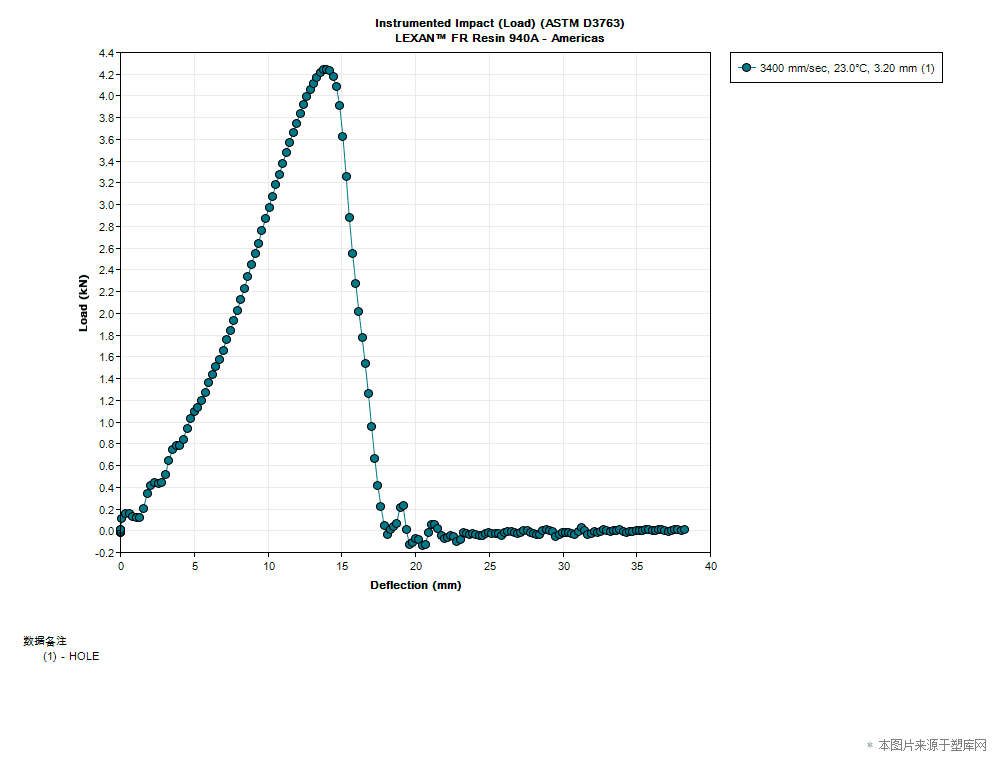This screenshot has width=1000, height=764.
Task: Click the "5" deflection axis tick label
Action: point(195,566)
